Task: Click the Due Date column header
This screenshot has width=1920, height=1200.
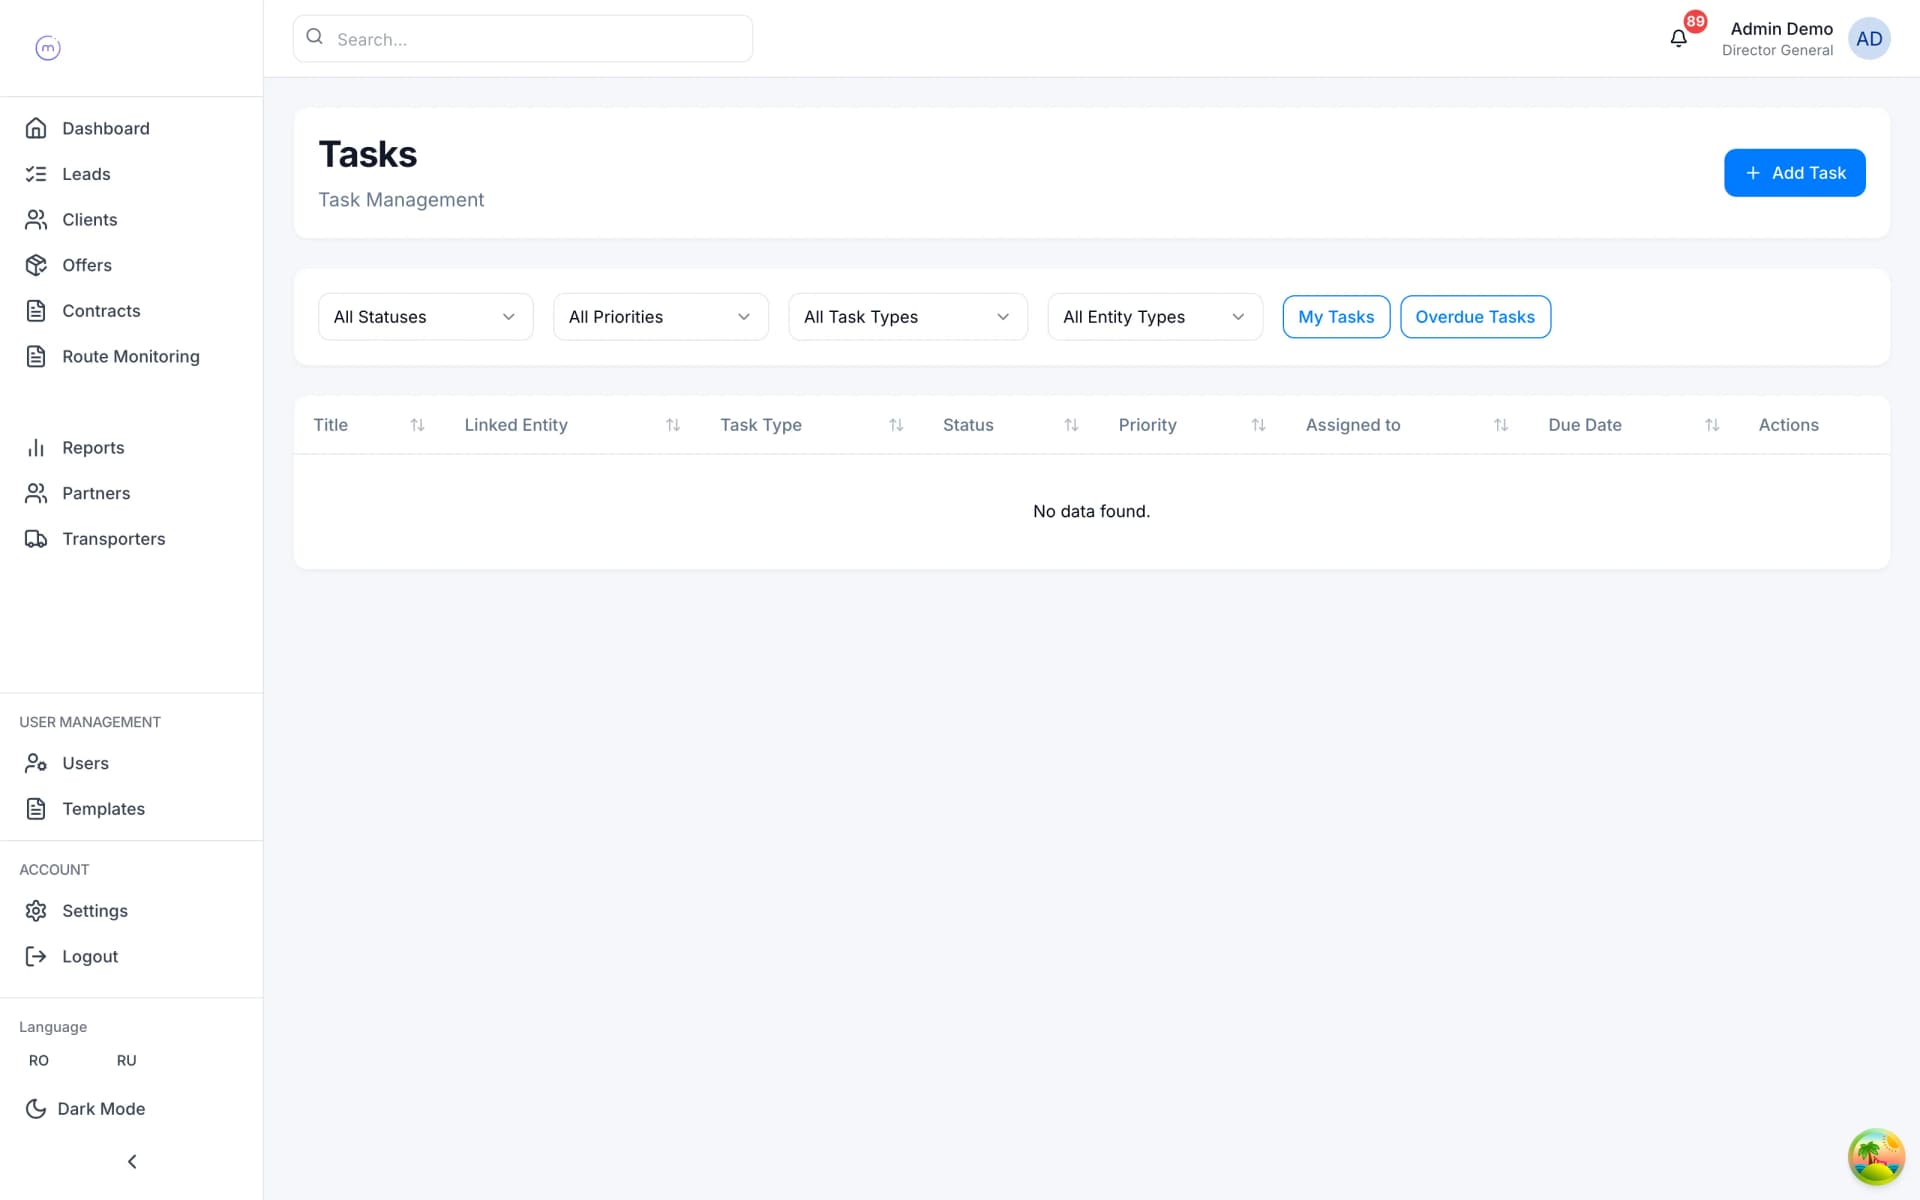Action: pos(1585,425)
